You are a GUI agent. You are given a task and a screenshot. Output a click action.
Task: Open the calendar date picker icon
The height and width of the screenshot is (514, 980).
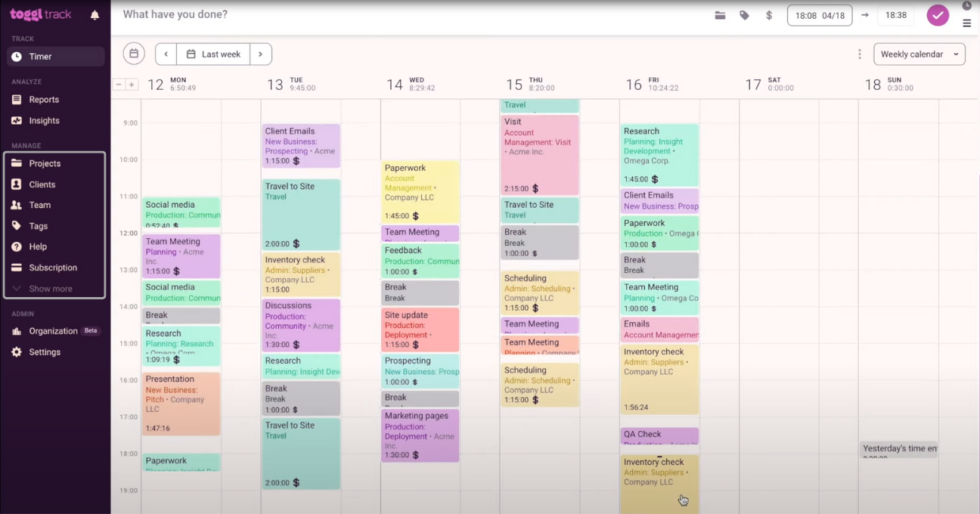[x=134, y=54]
